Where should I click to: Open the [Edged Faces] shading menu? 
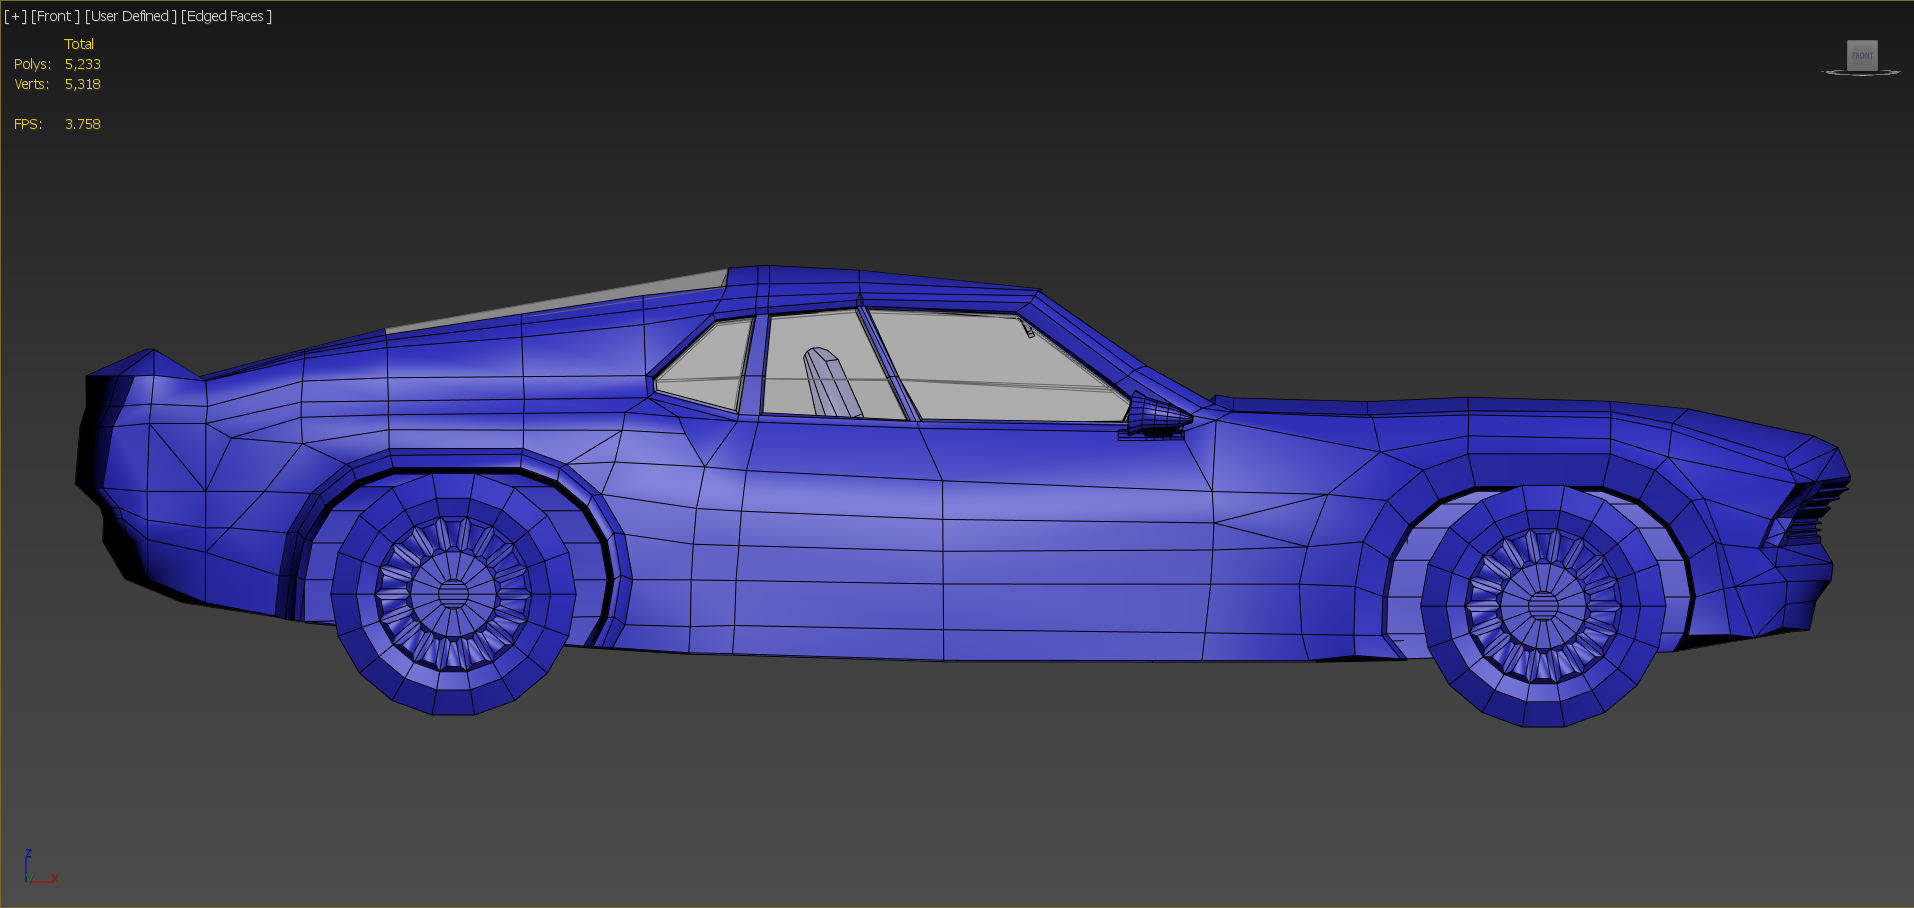(226, 16)
